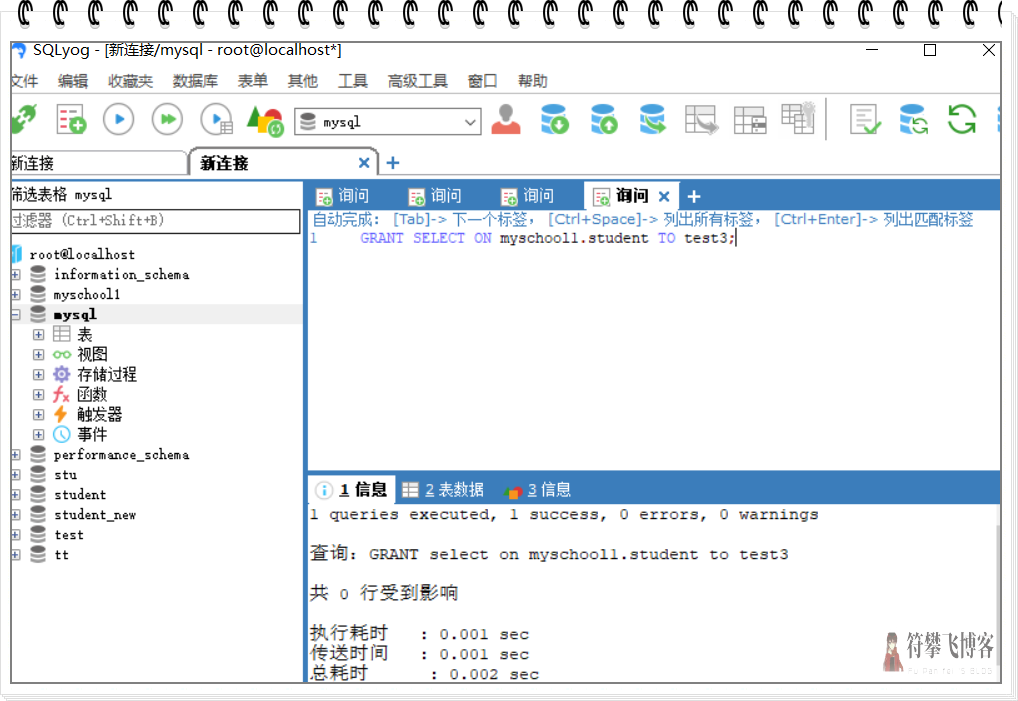Click the 函数 fx icon
Viewport: 1018px width, 701px height.
61,395
